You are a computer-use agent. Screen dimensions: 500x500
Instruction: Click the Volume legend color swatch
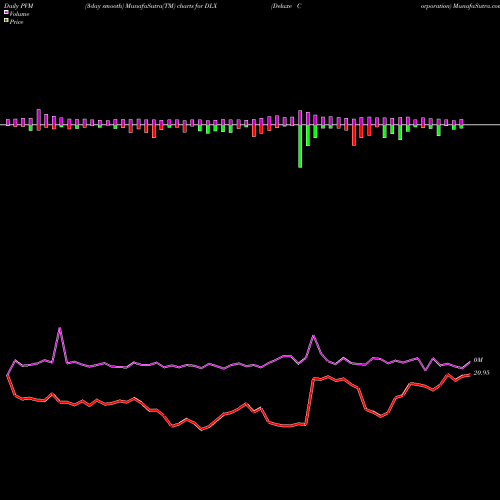6,13
